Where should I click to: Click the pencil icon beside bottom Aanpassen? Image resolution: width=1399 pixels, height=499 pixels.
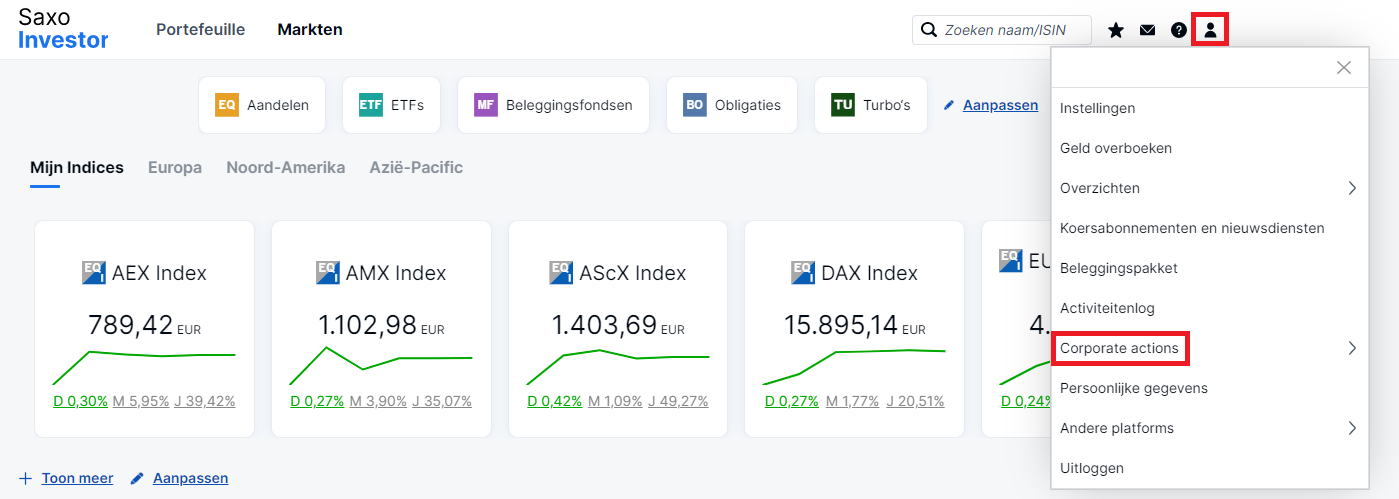click(138, 478)
